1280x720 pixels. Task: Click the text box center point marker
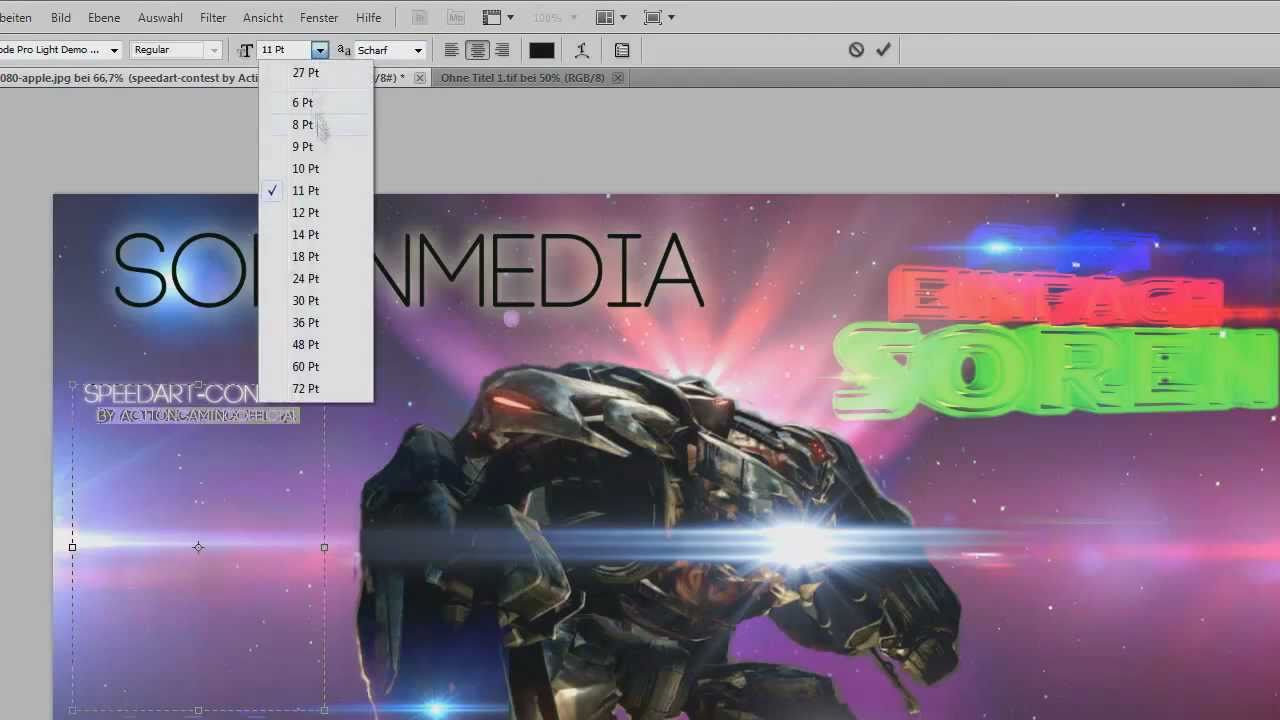[x=198, y=547]
